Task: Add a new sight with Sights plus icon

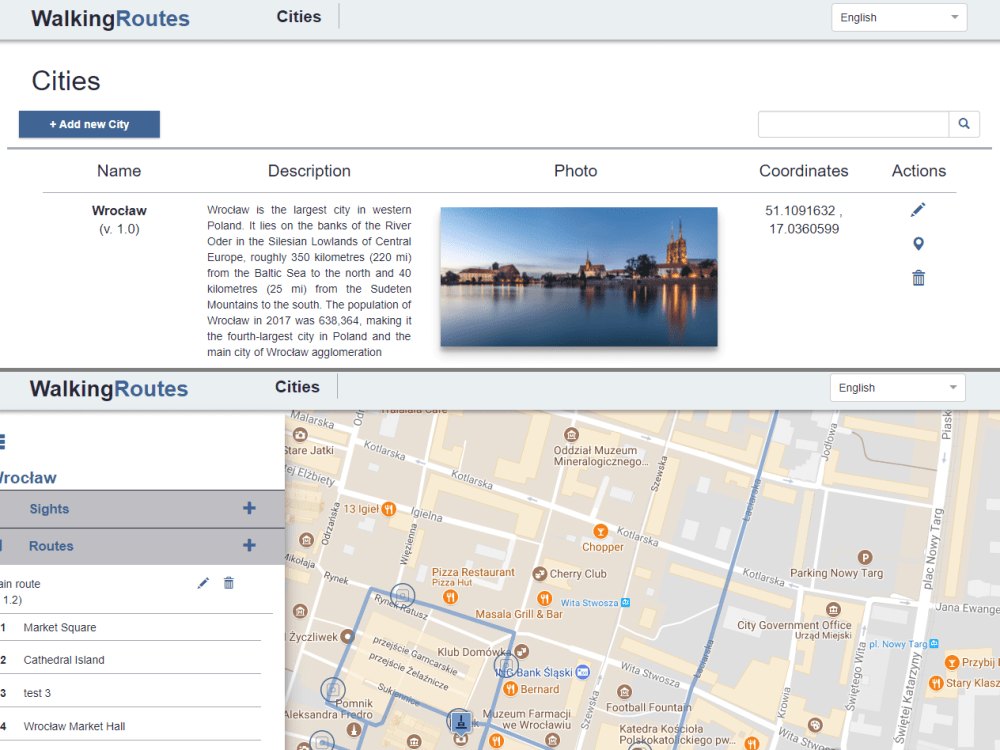Action: pos(249,508)
